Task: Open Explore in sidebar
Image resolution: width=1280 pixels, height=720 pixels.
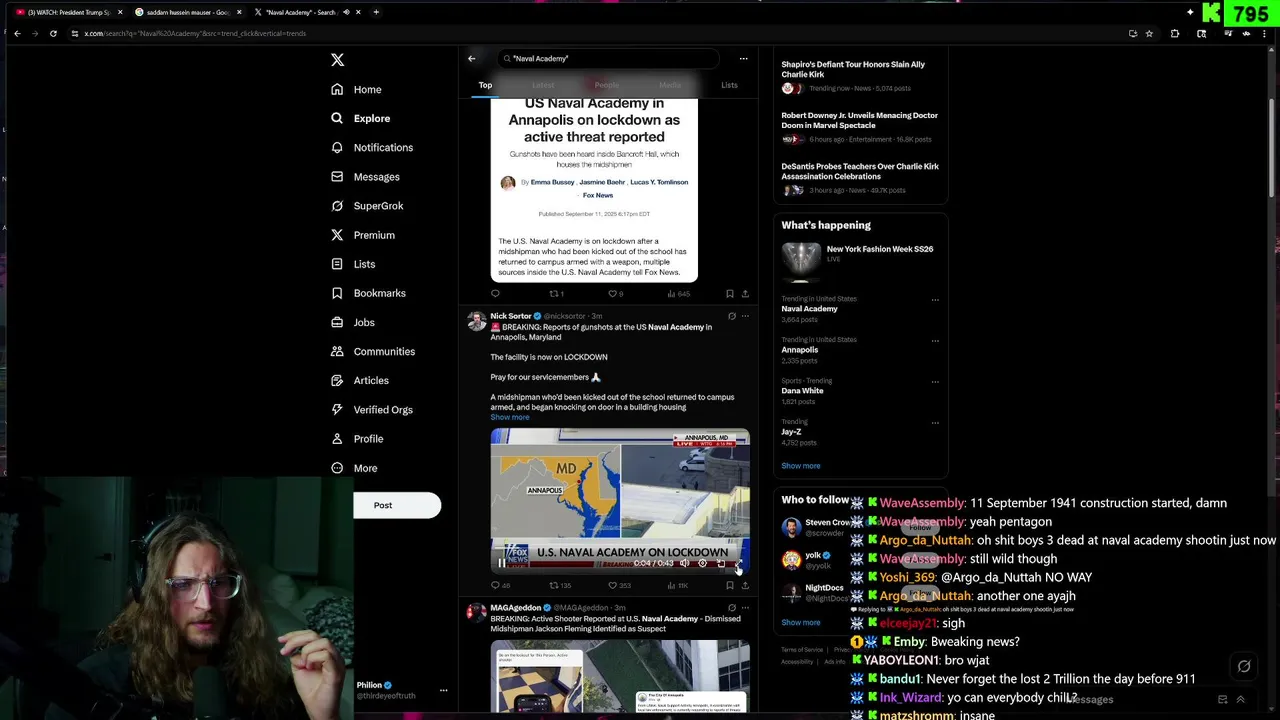Action: (x=361, y=118)
